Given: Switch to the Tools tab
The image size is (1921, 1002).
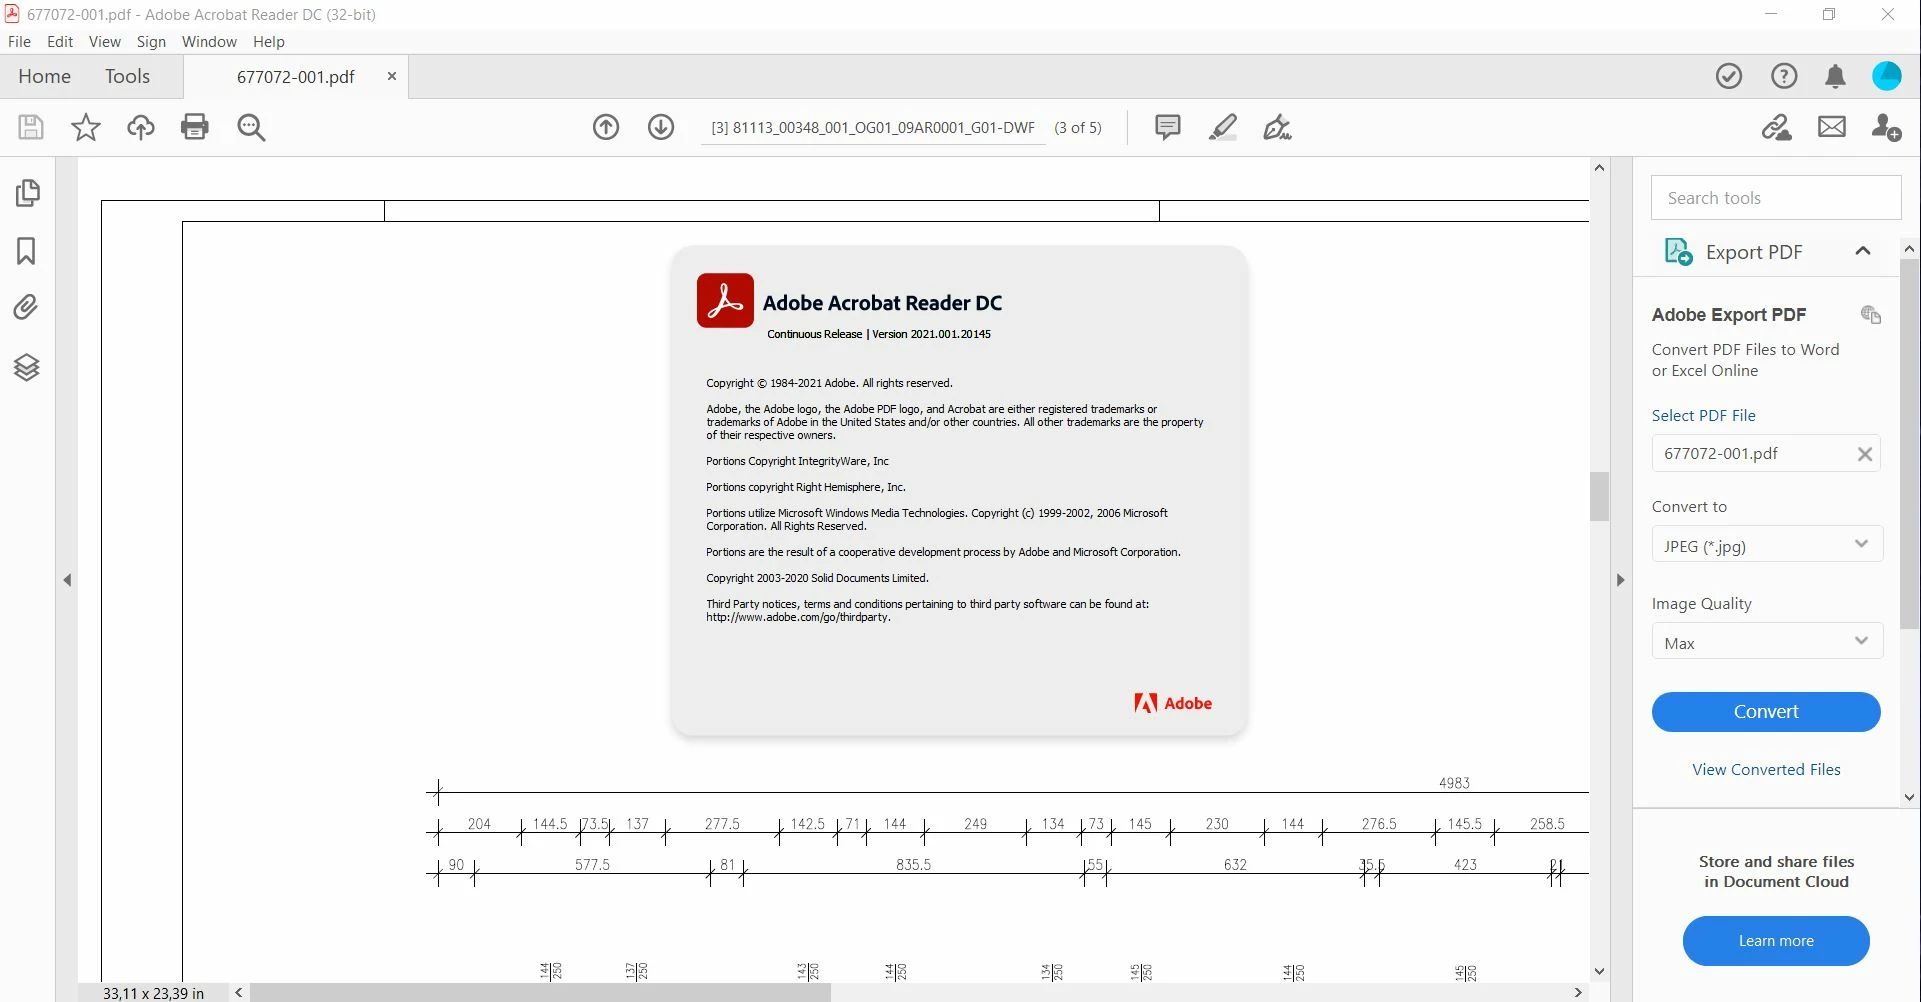Looking at the screenshot, I should pos(127,76).
